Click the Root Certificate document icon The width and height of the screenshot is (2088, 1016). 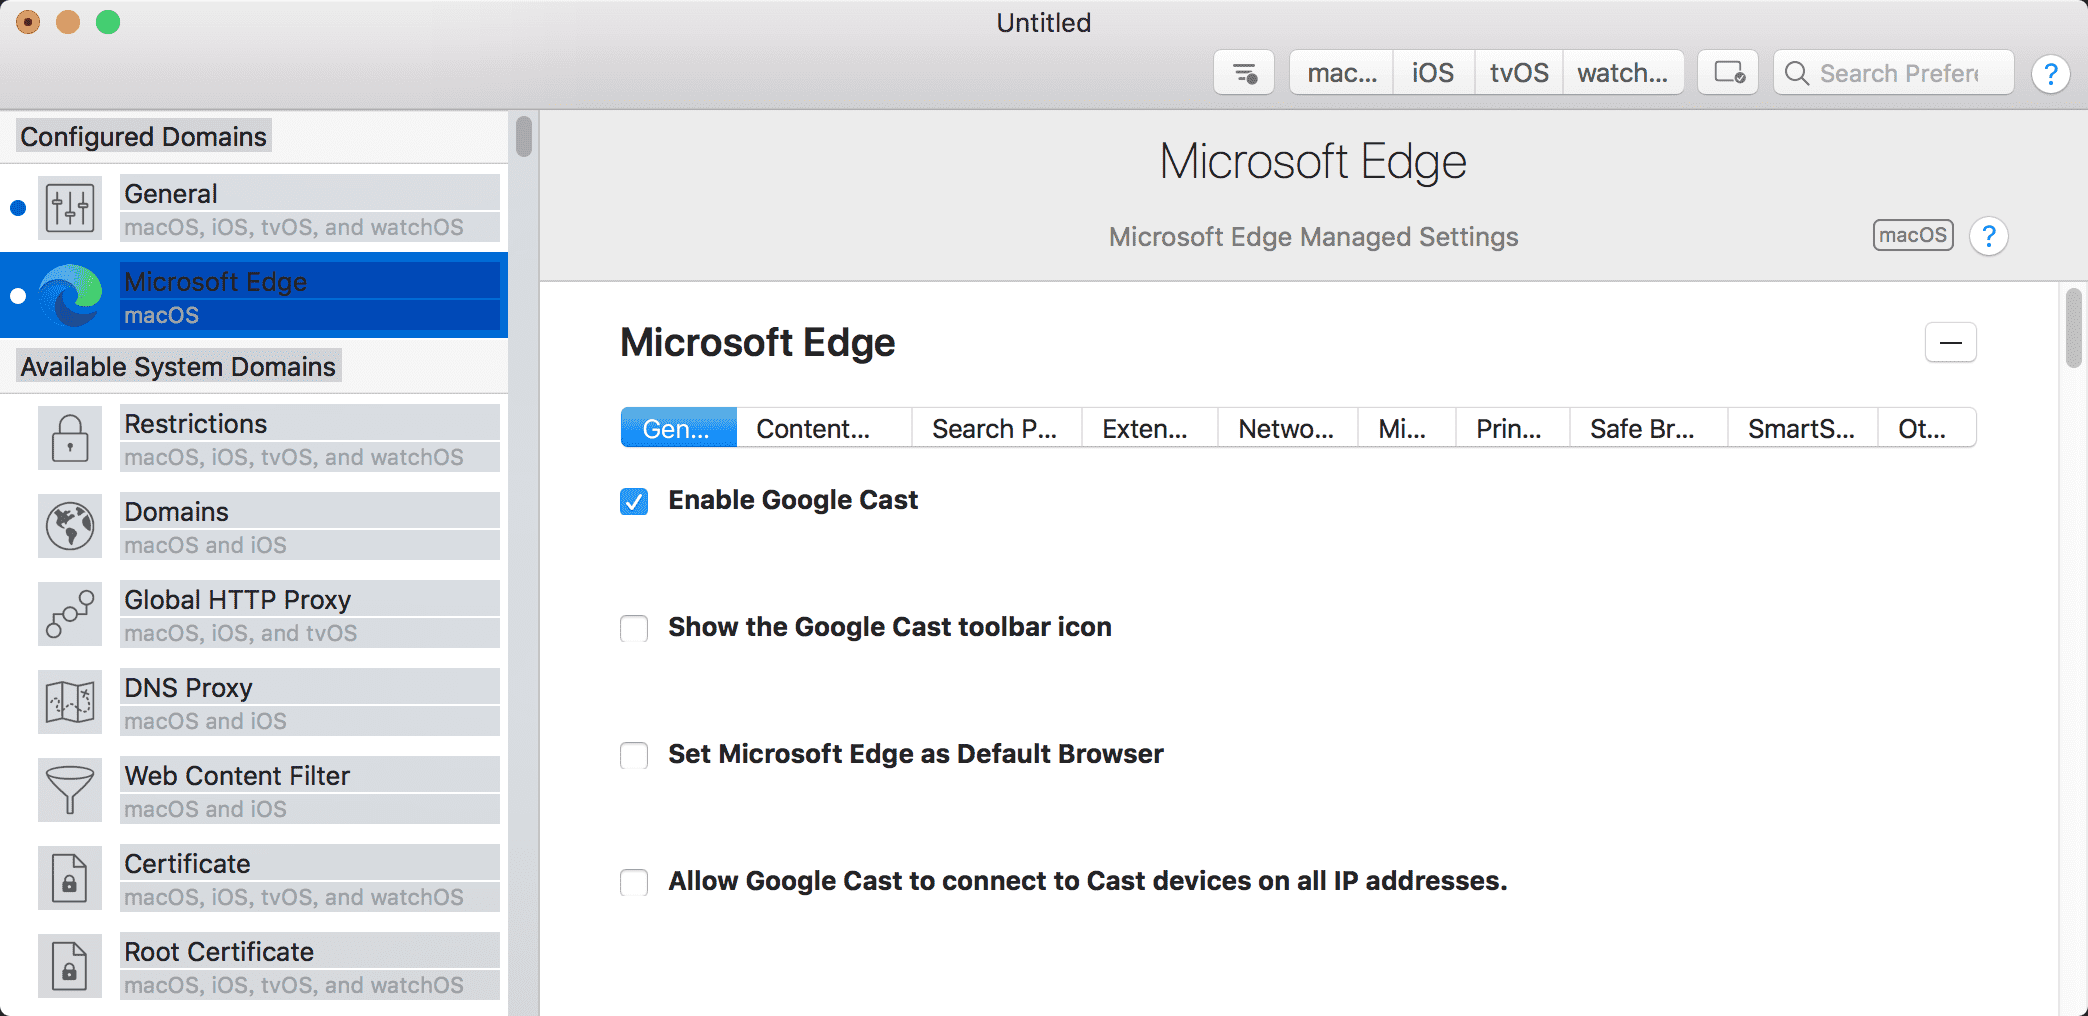[70, 966]
